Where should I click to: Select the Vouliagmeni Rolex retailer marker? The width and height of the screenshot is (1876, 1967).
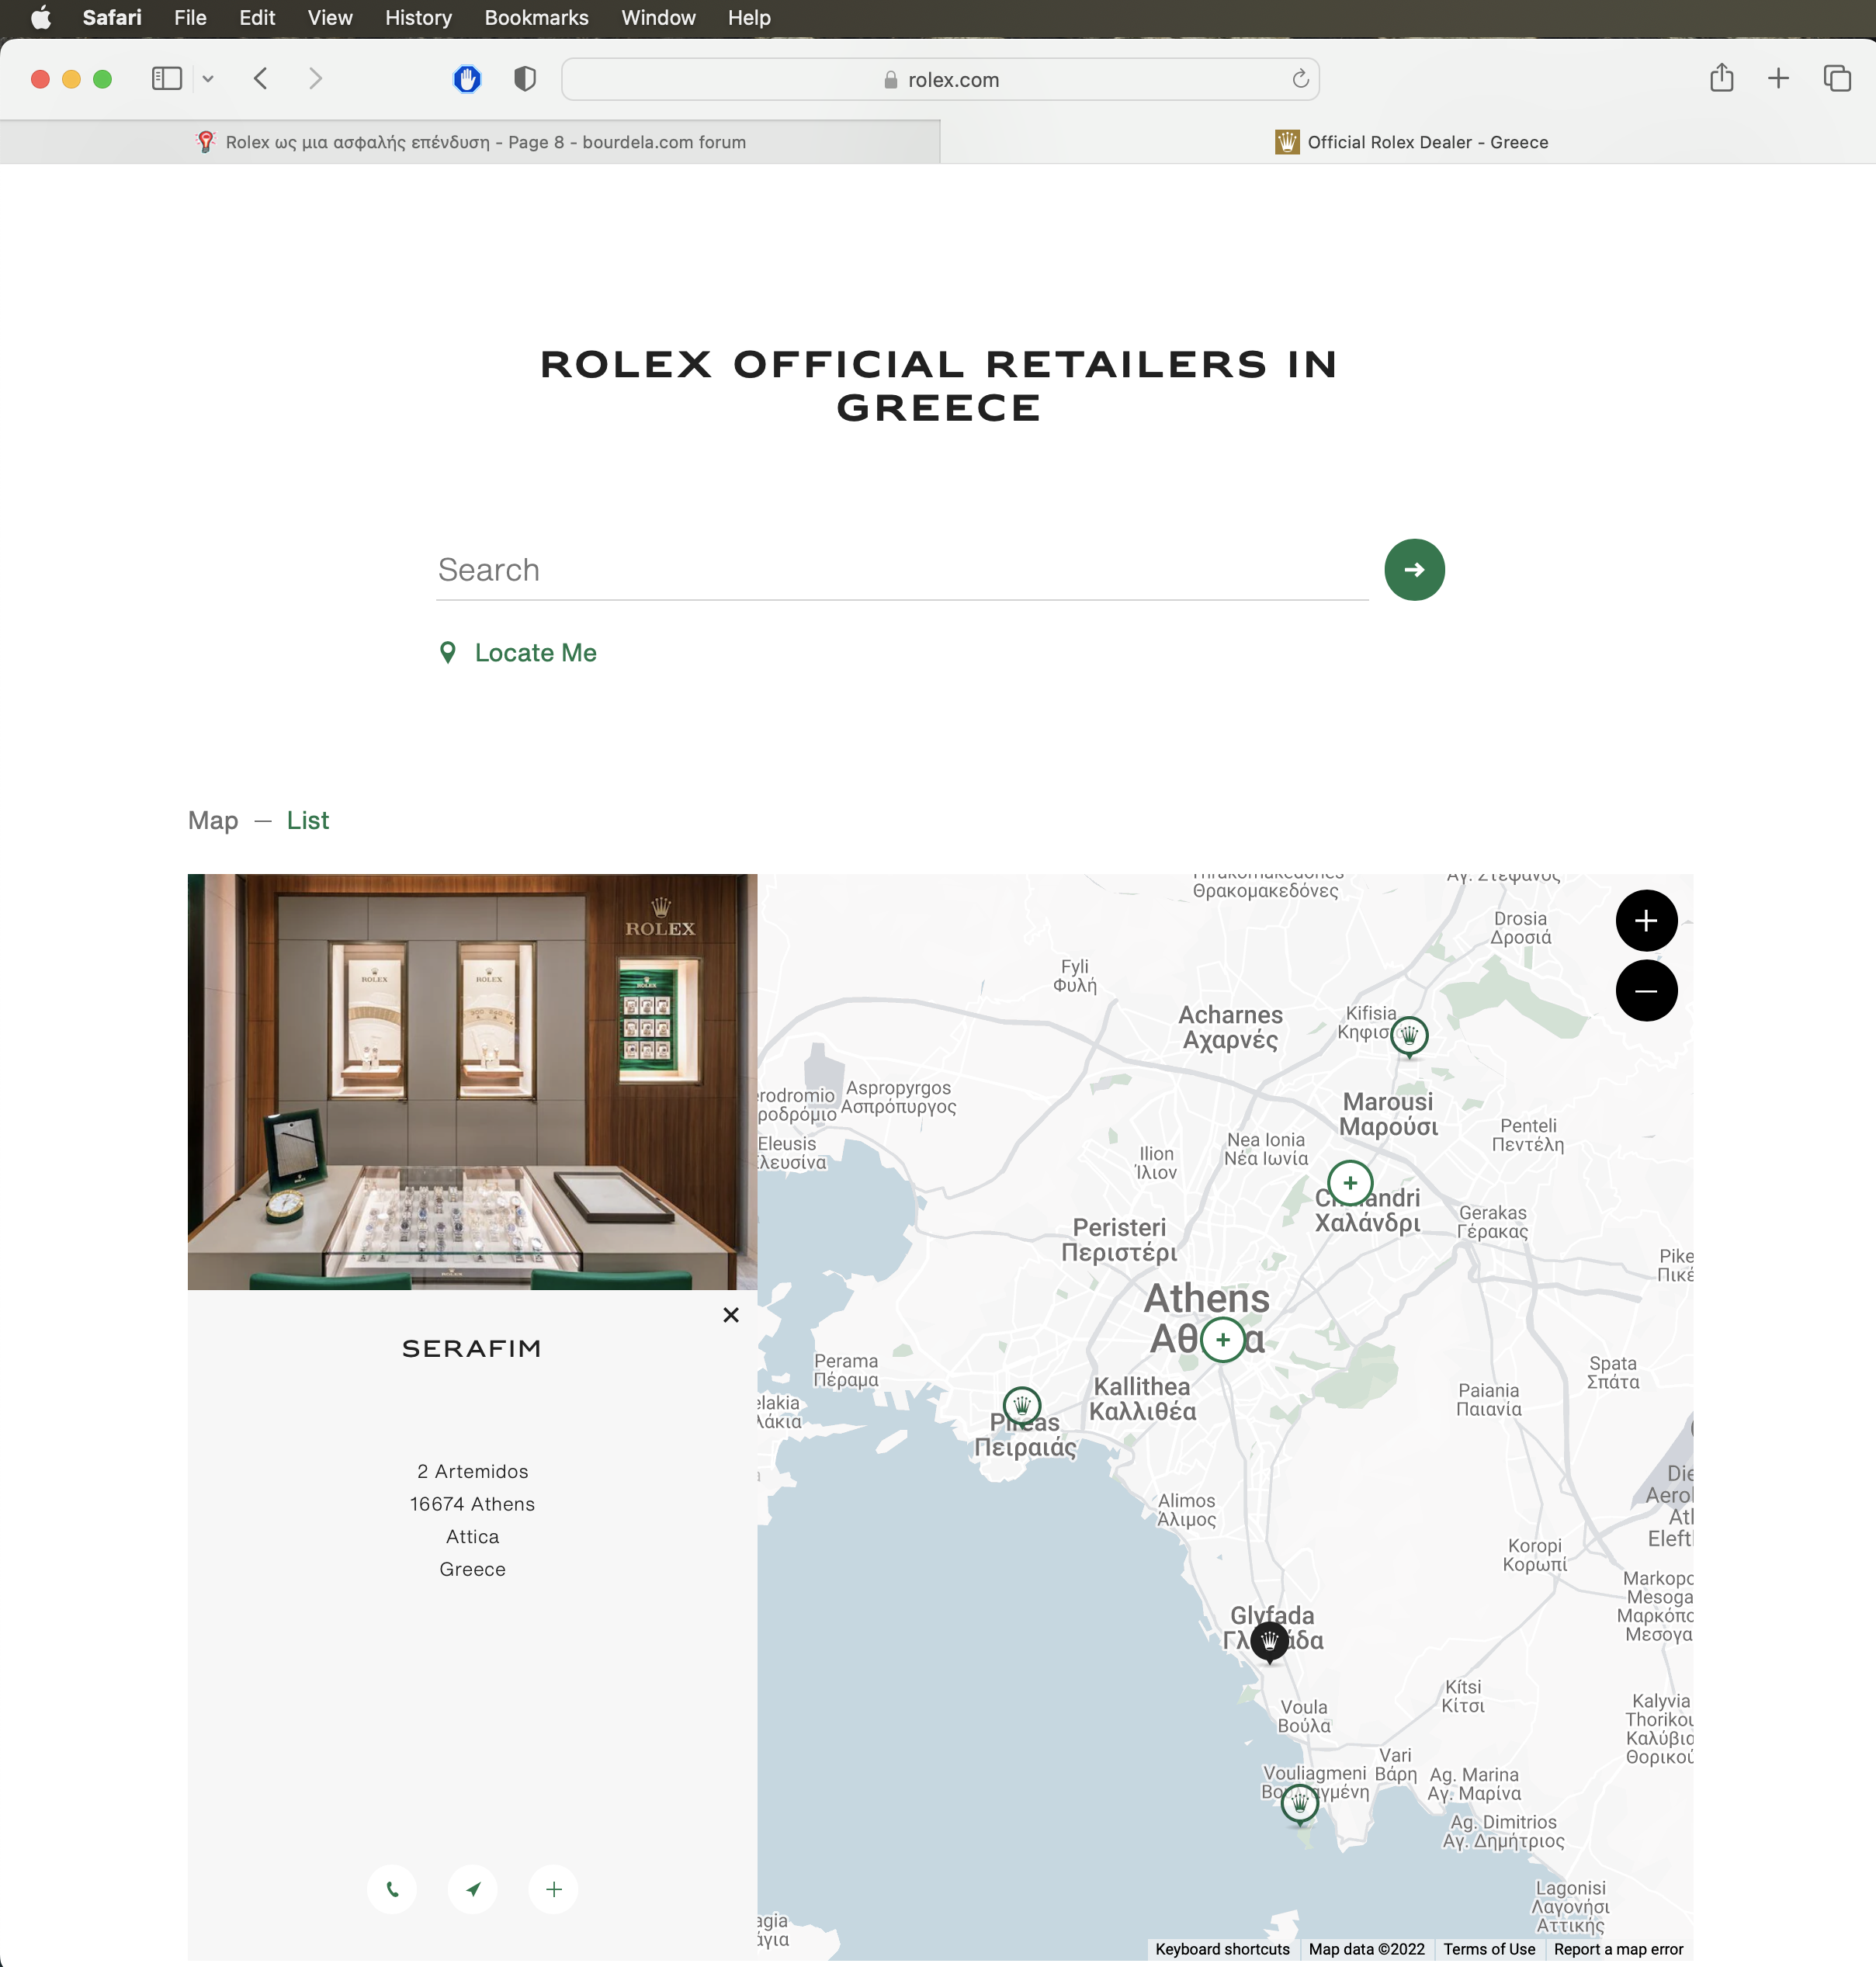[1299, 1805]
